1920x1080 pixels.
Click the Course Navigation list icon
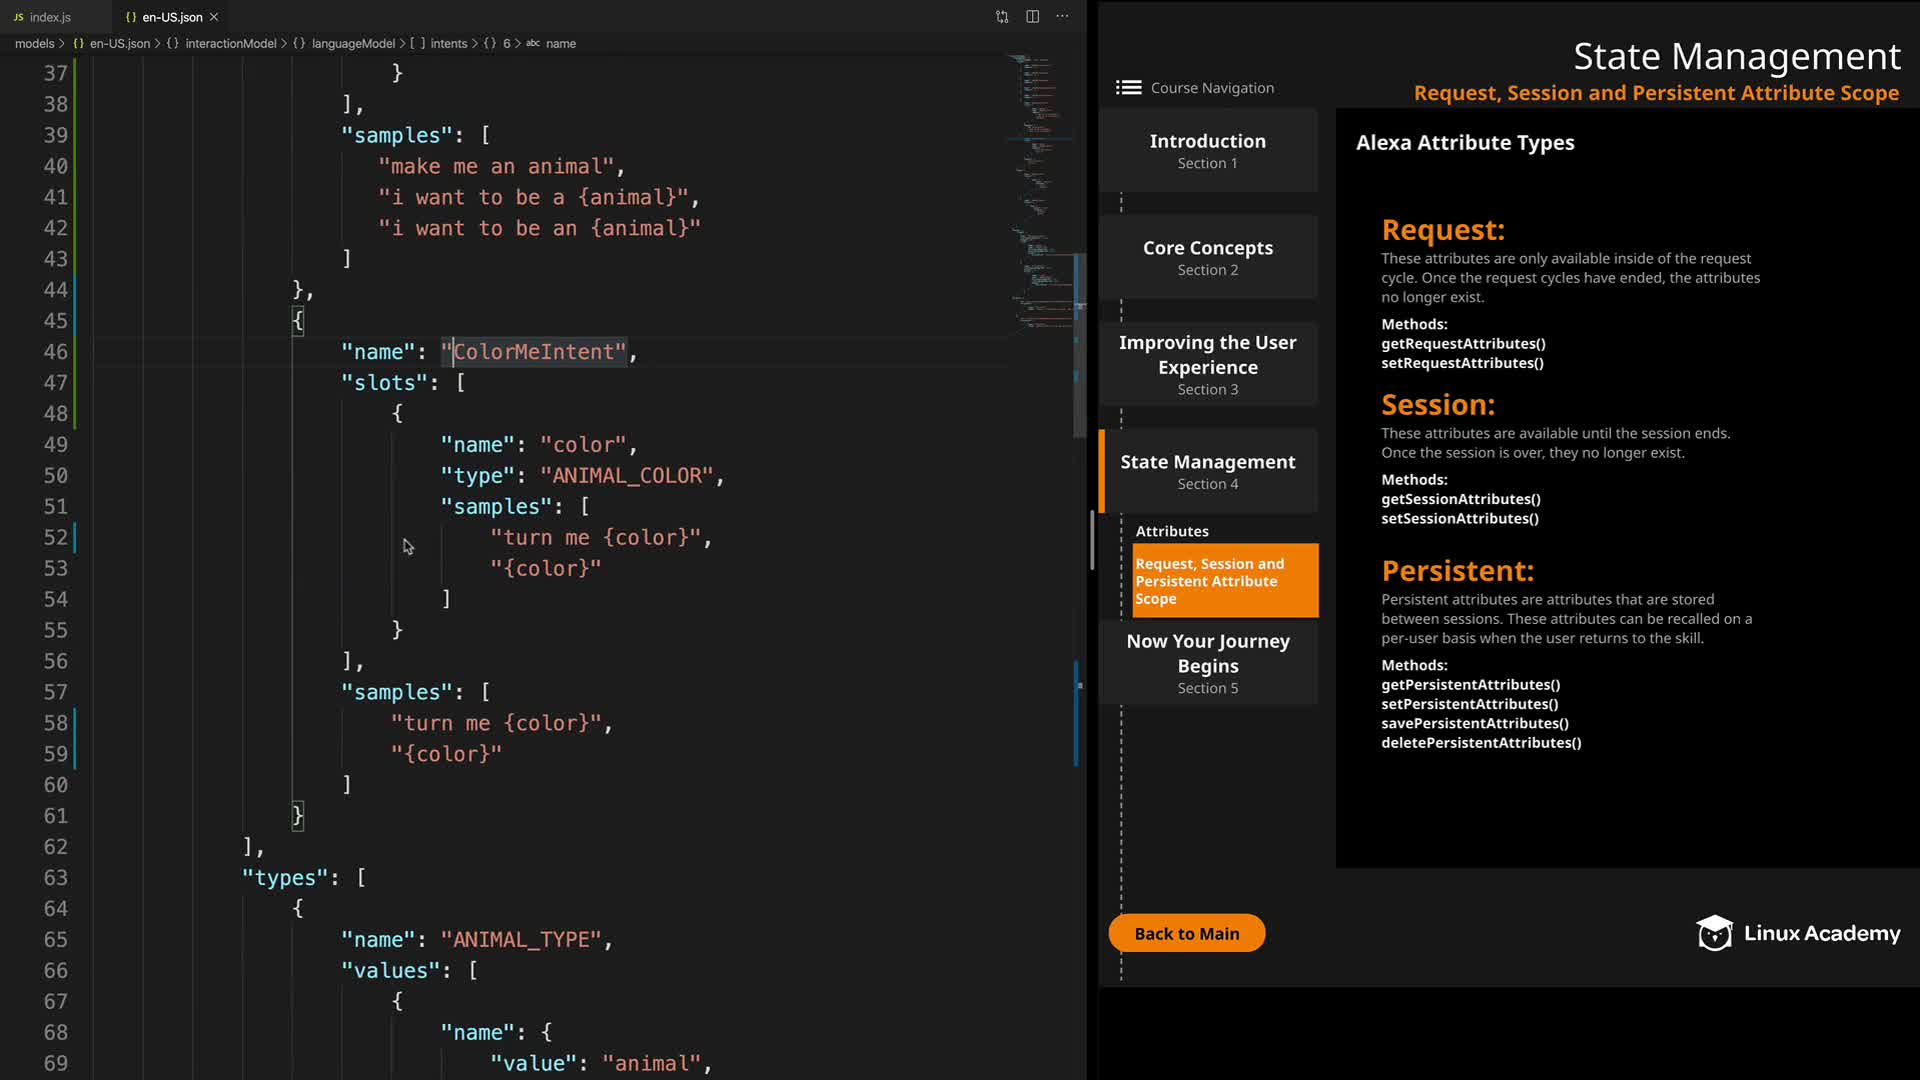pos(1128,88)
